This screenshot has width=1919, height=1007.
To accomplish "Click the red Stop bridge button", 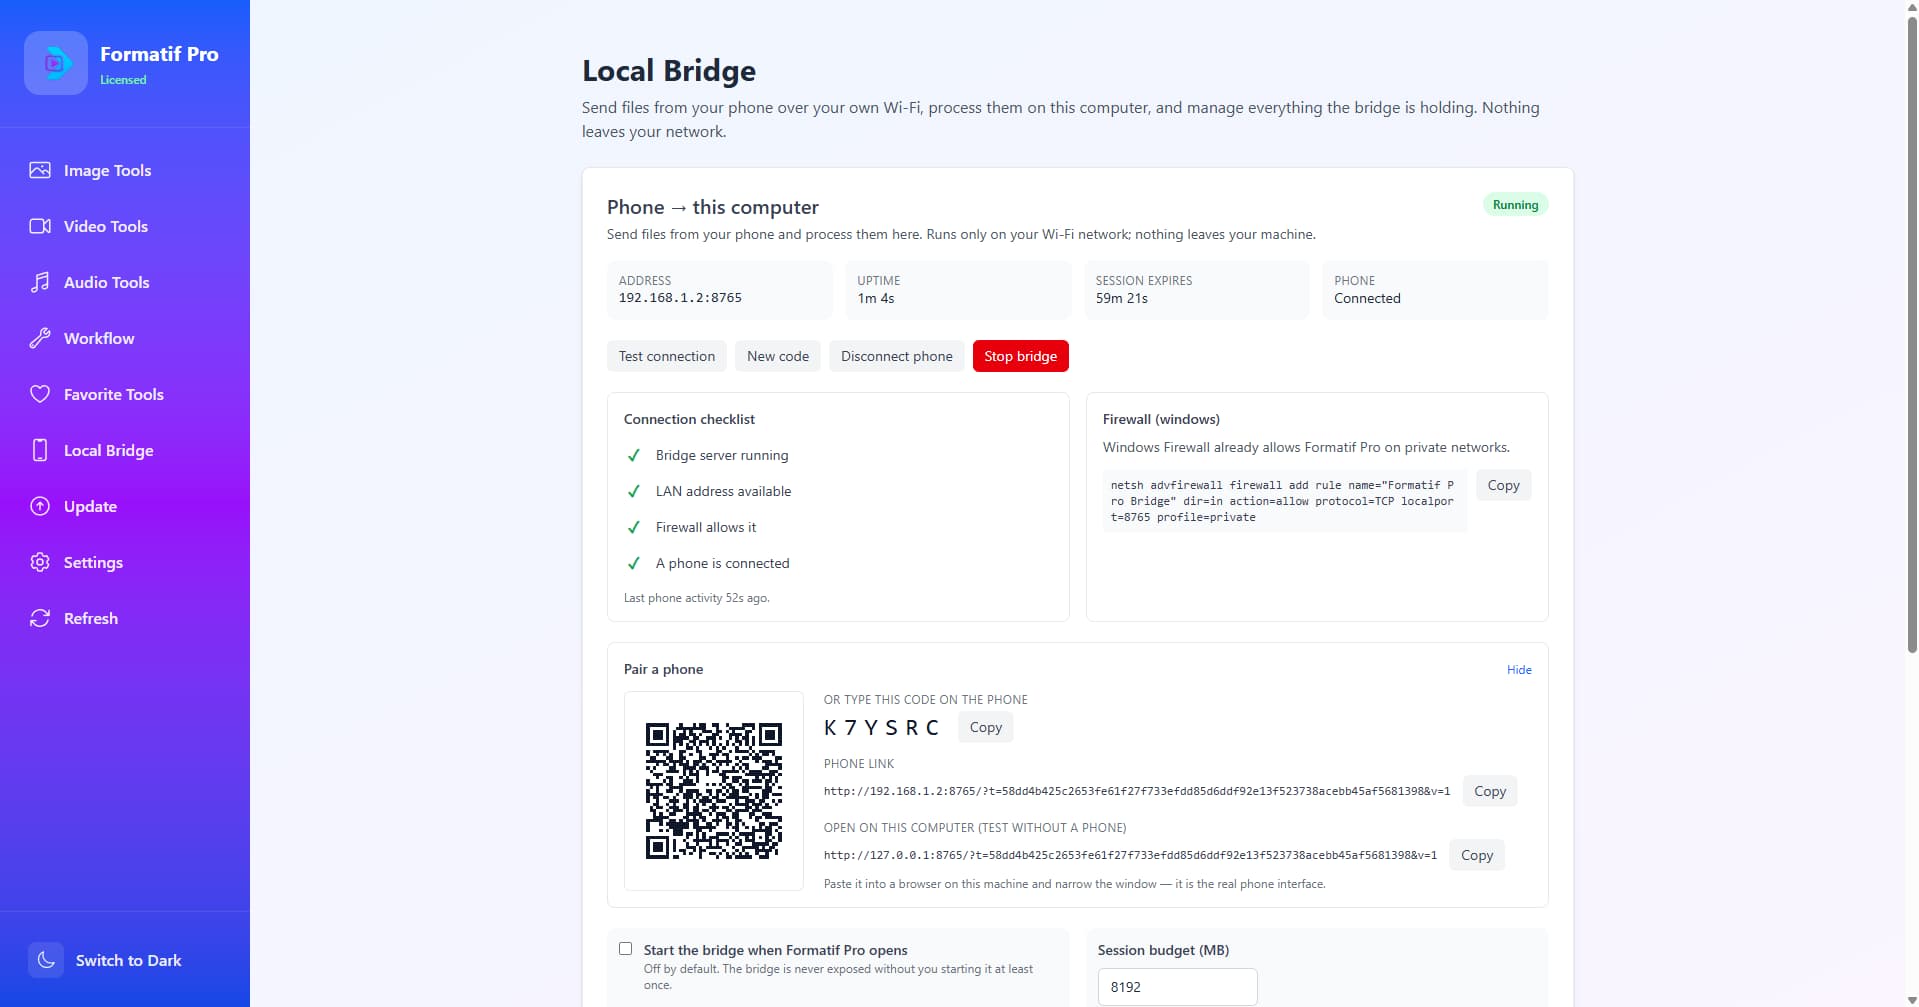I will coord(1021,356).
